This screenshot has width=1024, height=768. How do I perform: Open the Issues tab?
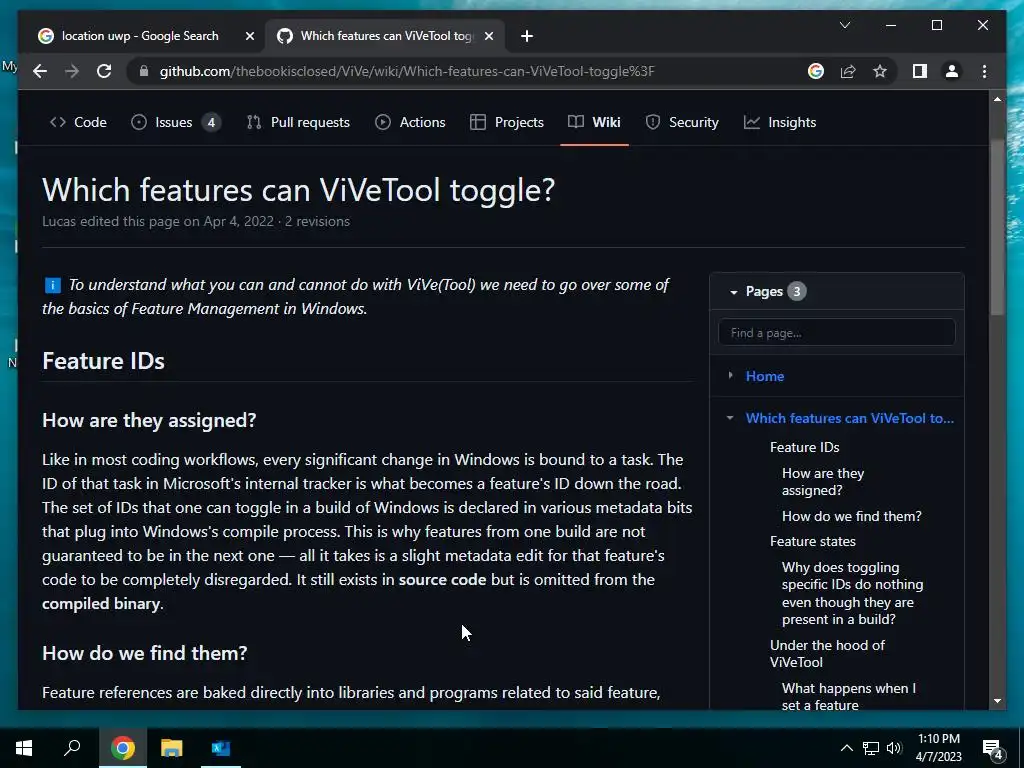(175, 122)
